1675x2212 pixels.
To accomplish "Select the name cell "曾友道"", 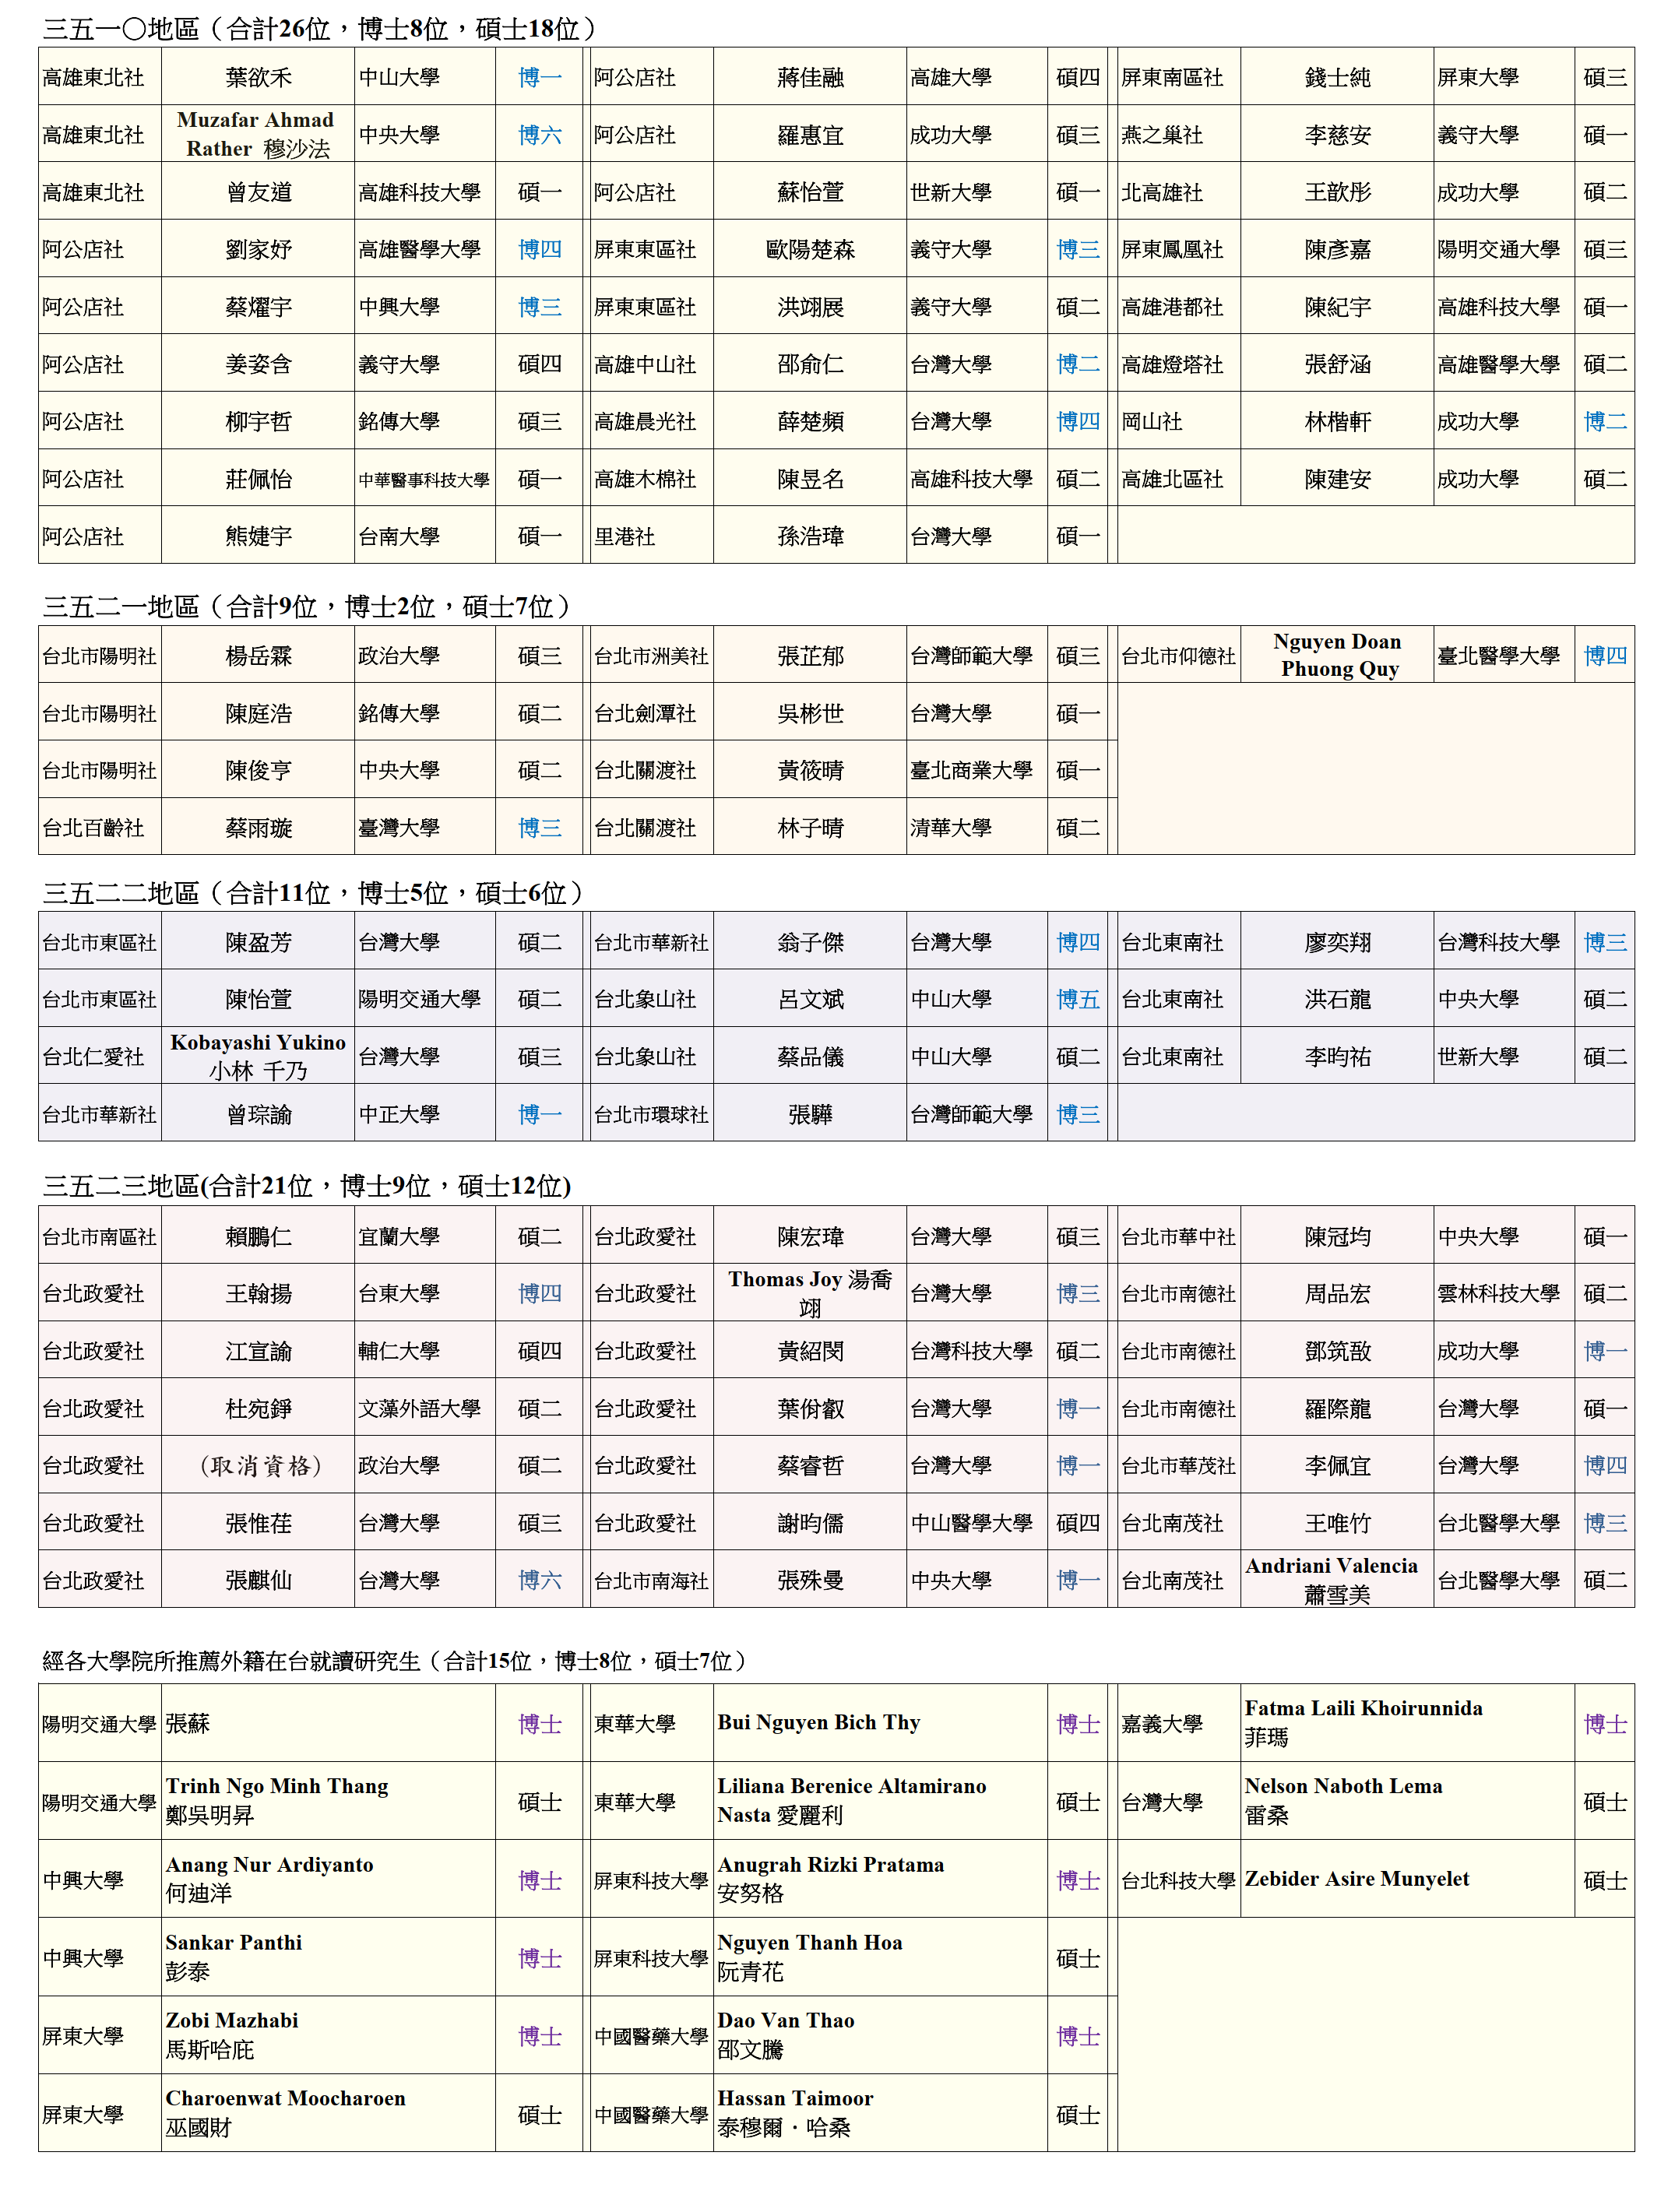I will 258,192.
